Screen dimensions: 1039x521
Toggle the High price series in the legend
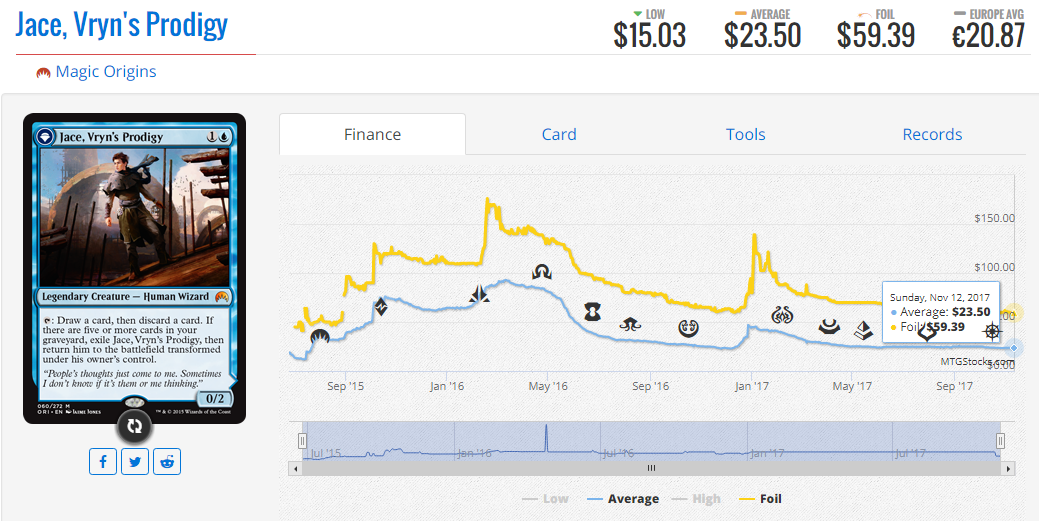[x=696, y=498]
